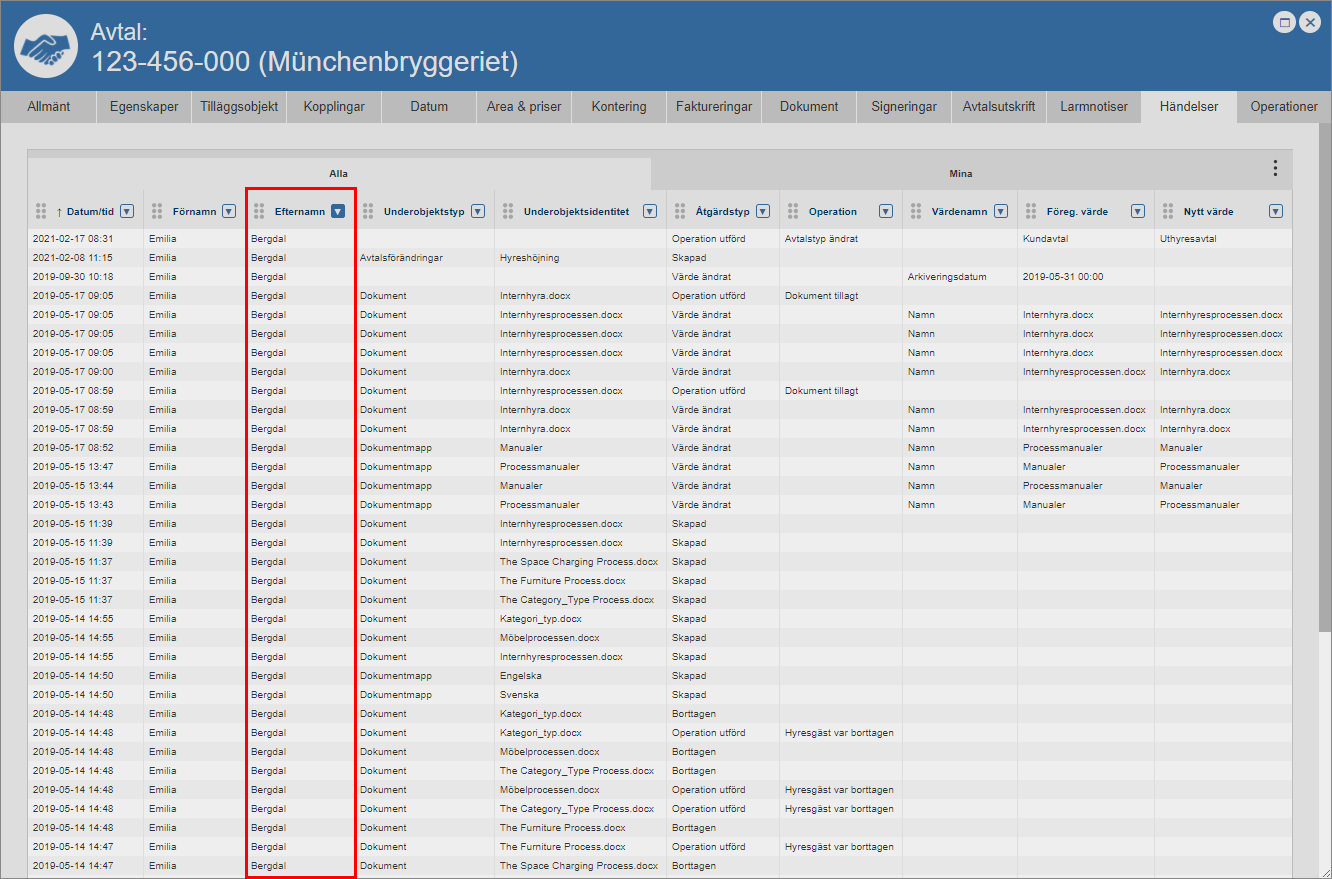
Task: Click the drag handle of Åtgärdstyp column
Action: point(680,211)
